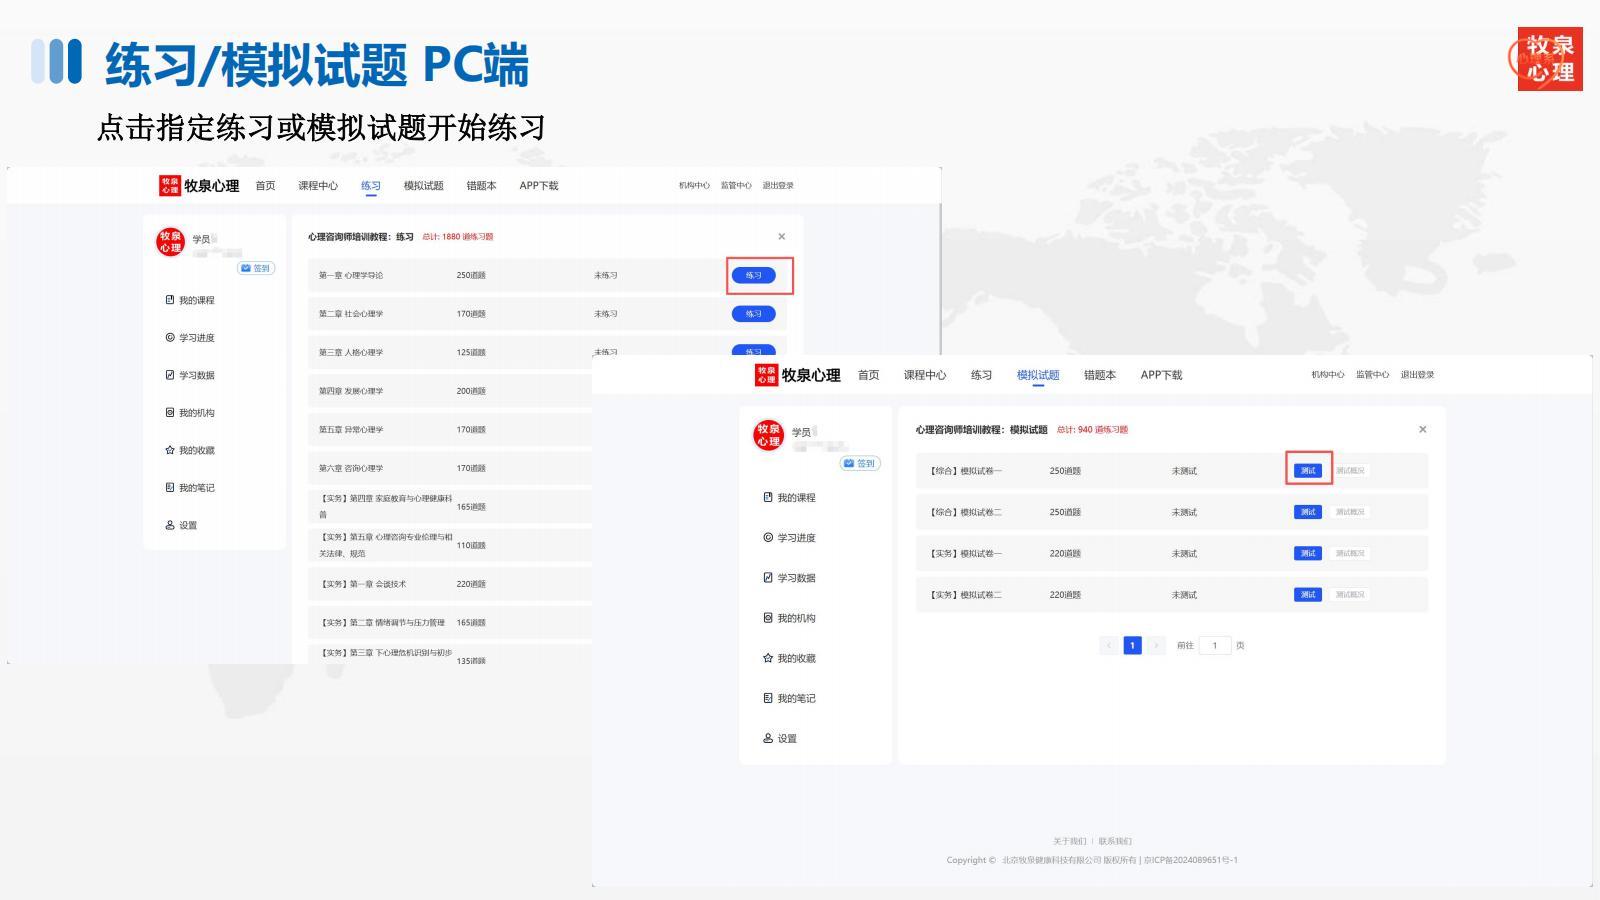
Task: Click 测试 button for 【实务】模拟试卷二
Action: [1308, 595]
